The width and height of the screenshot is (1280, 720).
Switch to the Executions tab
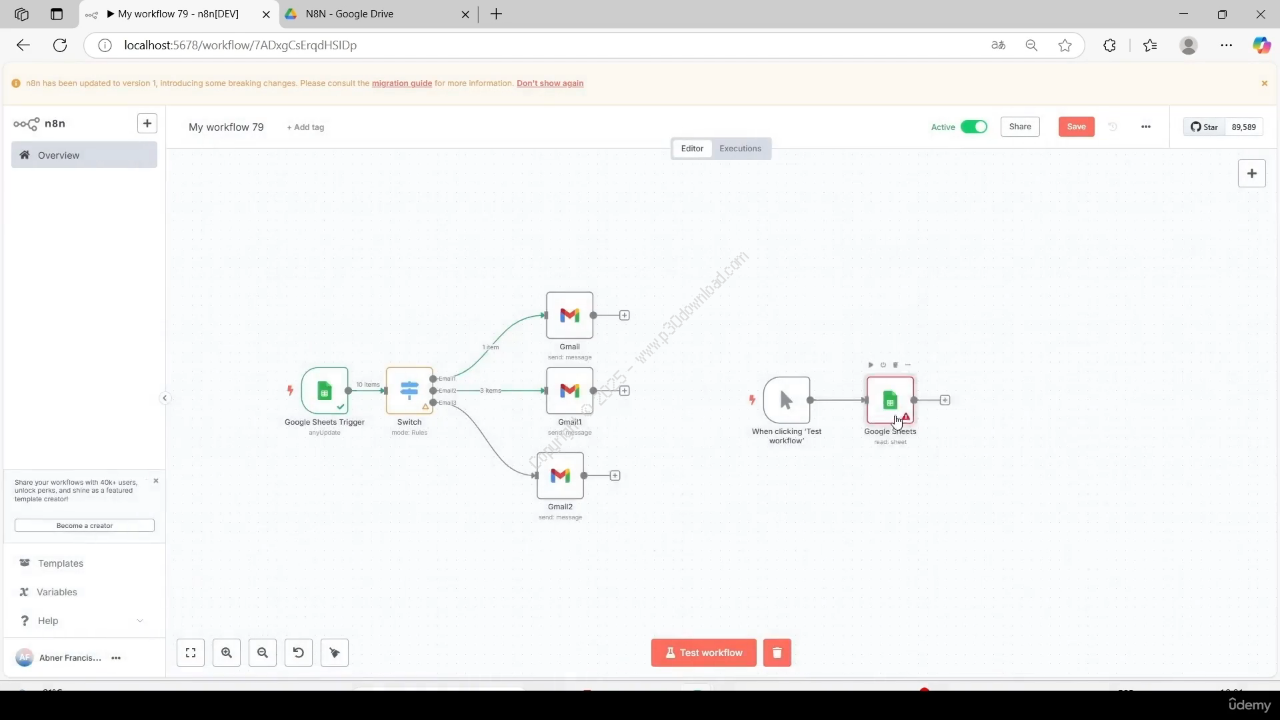tap(740, 148)
